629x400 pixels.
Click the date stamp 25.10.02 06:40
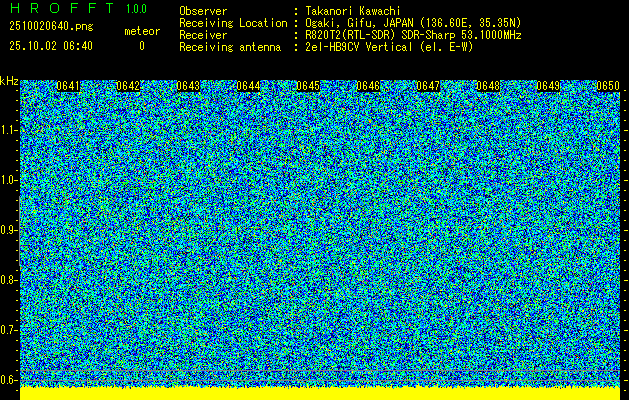coord(51,46)
